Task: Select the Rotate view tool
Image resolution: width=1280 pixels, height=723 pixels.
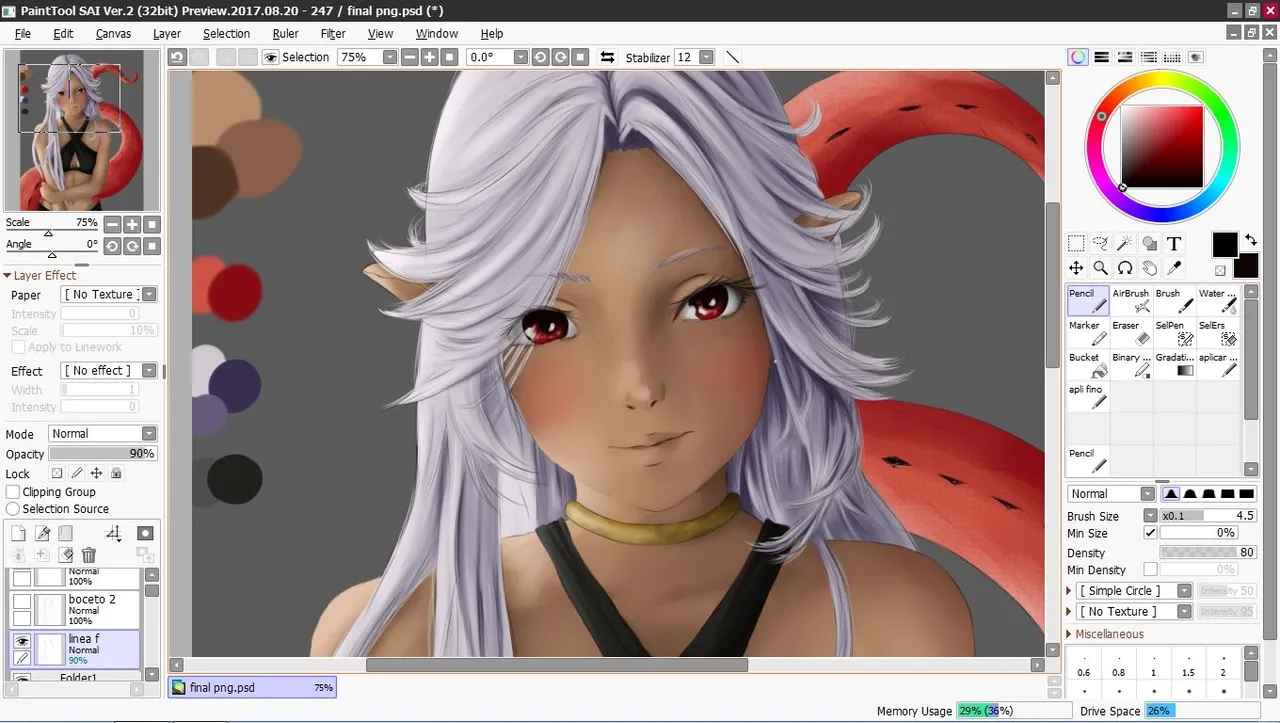Action: [1125, 268]
